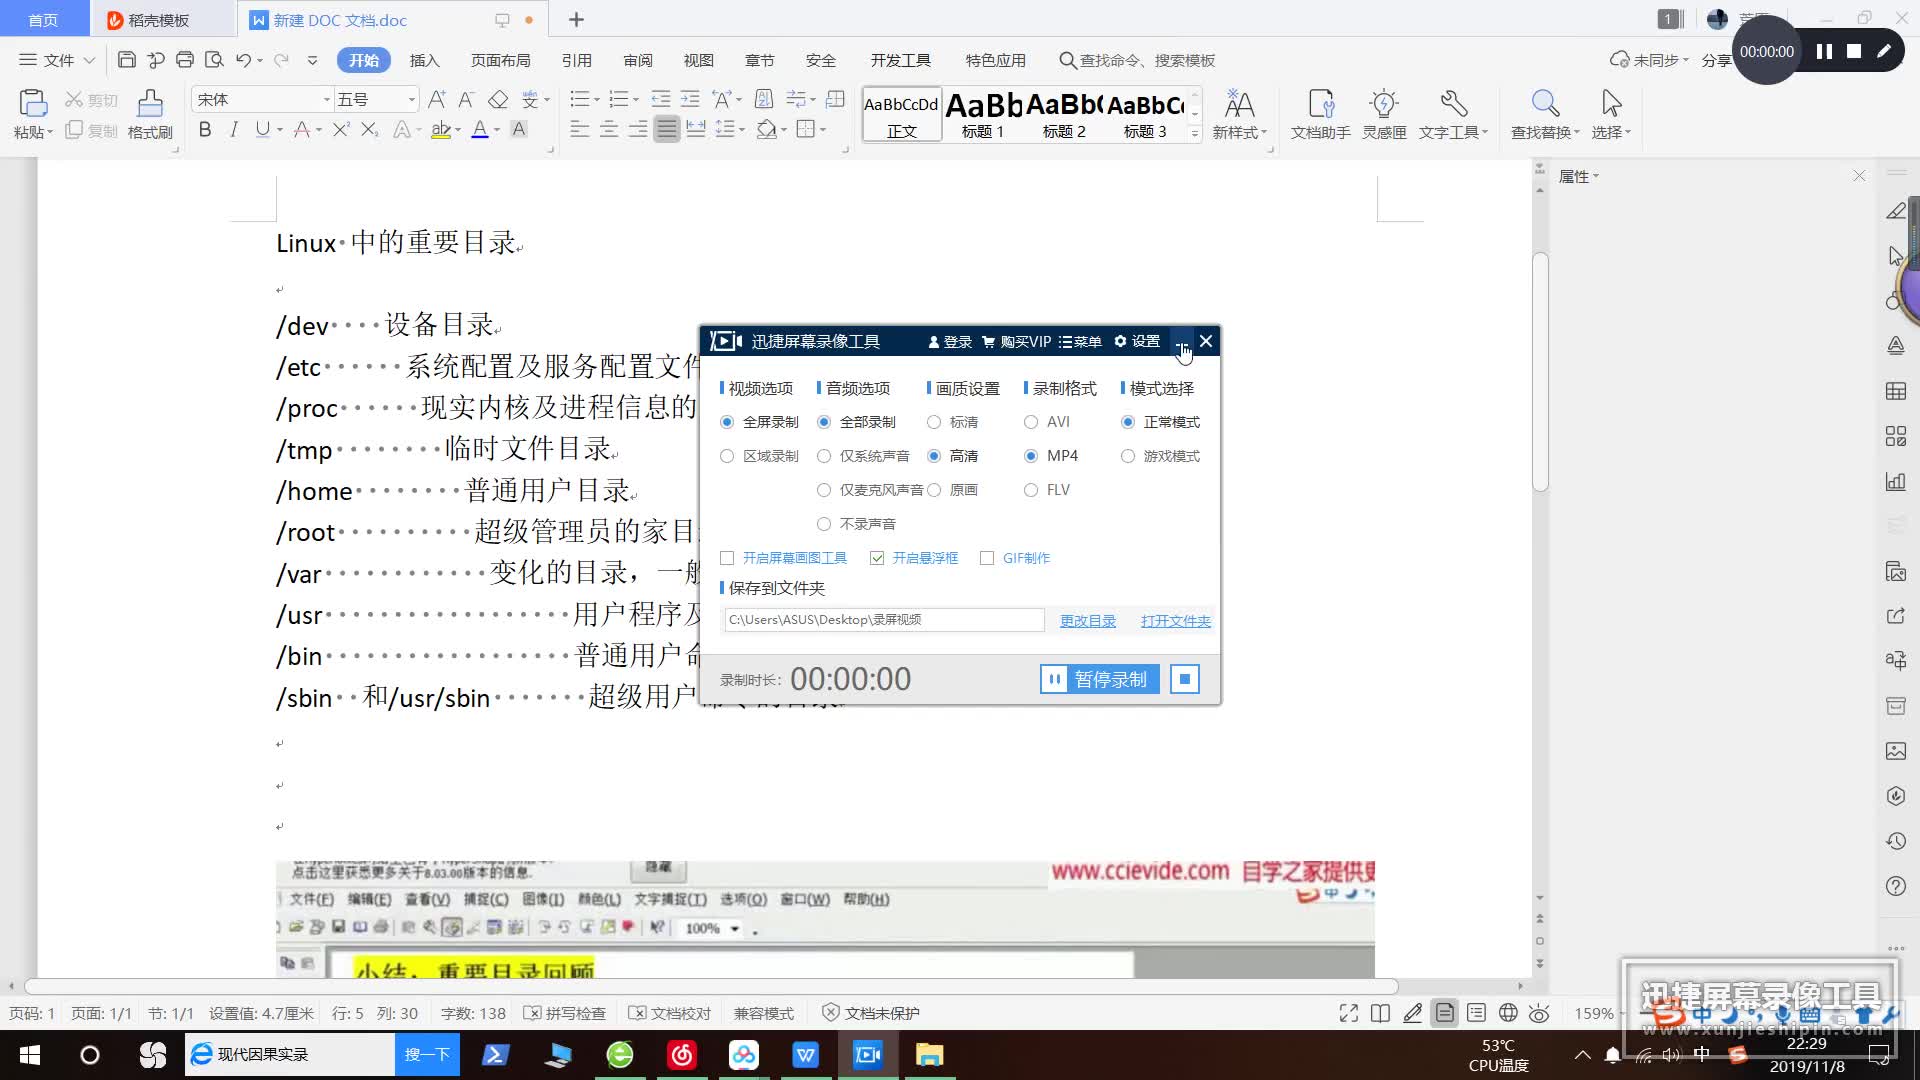1920x1080 pixels.
Task: Toggle bold formatting in ribbon
Action: (x=205, y=130)
